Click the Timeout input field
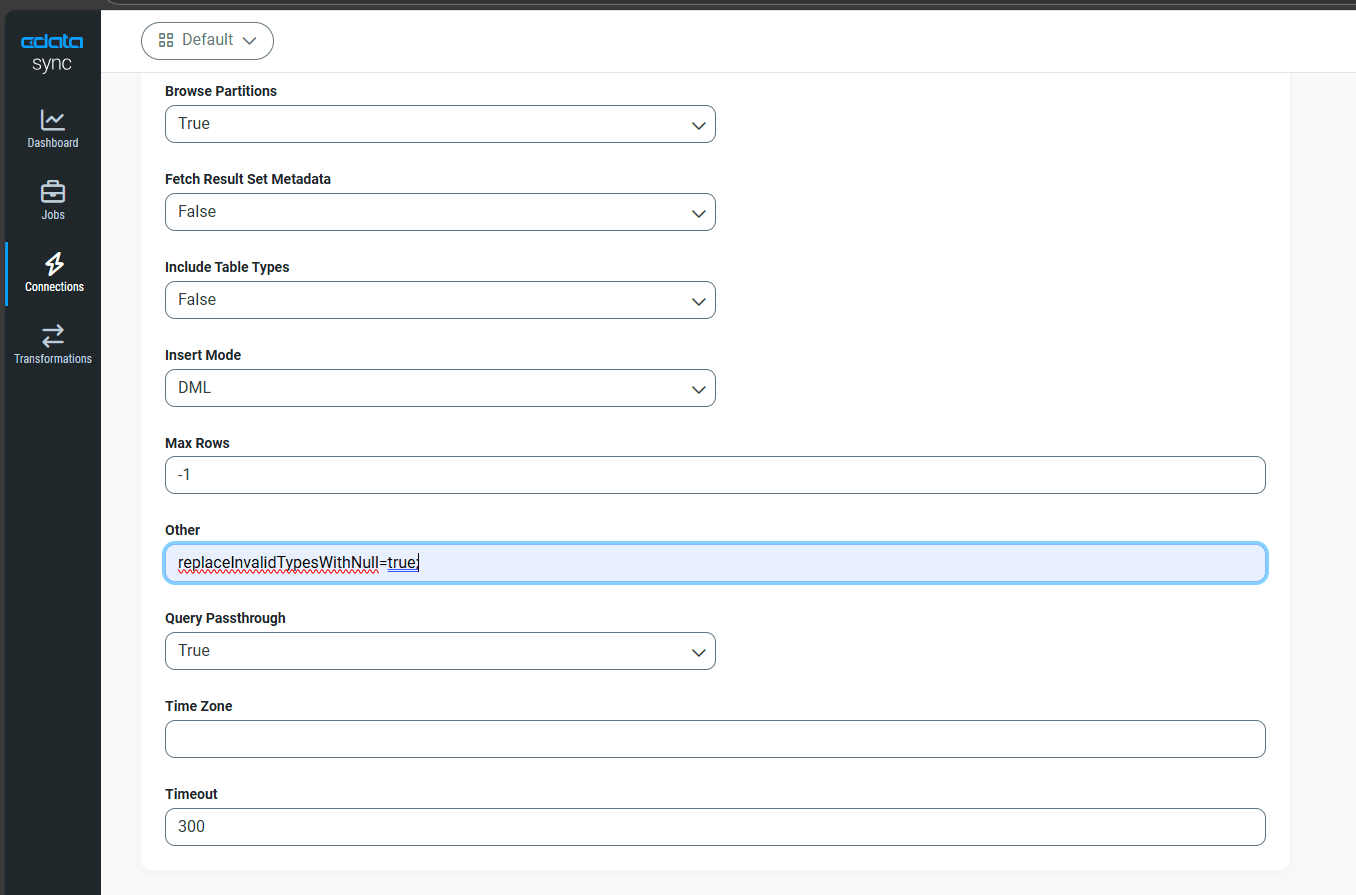Viewport: 1356px width, 895px height. (x=715, y=827)
